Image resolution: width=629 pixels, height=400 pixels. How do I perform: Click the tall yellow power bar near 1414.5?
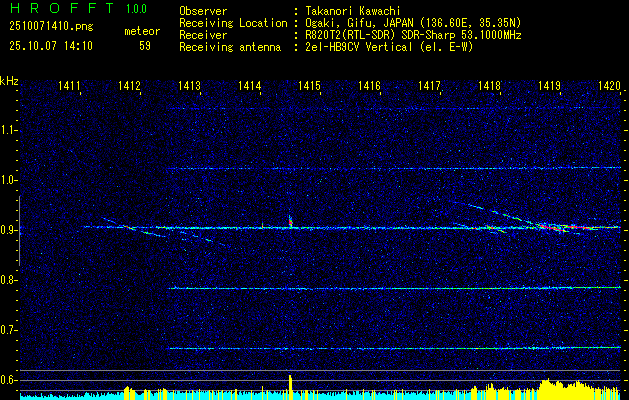click(290, 387)
